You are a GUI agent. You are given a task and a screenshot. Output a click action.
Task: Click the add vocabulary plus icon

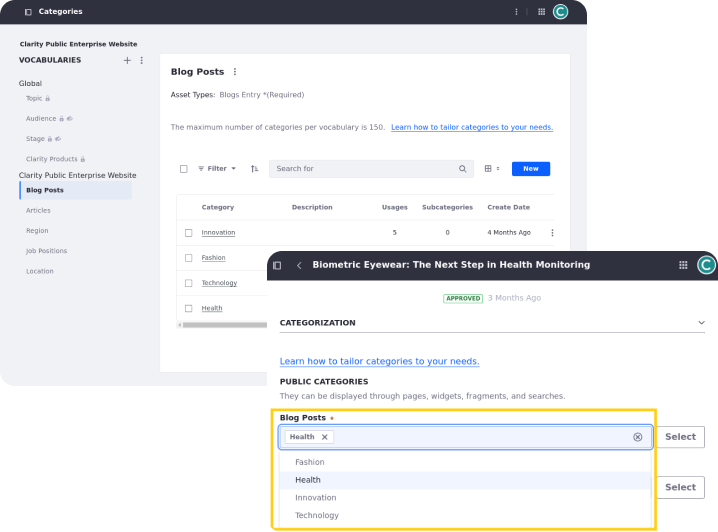click(x=127, y=60)
